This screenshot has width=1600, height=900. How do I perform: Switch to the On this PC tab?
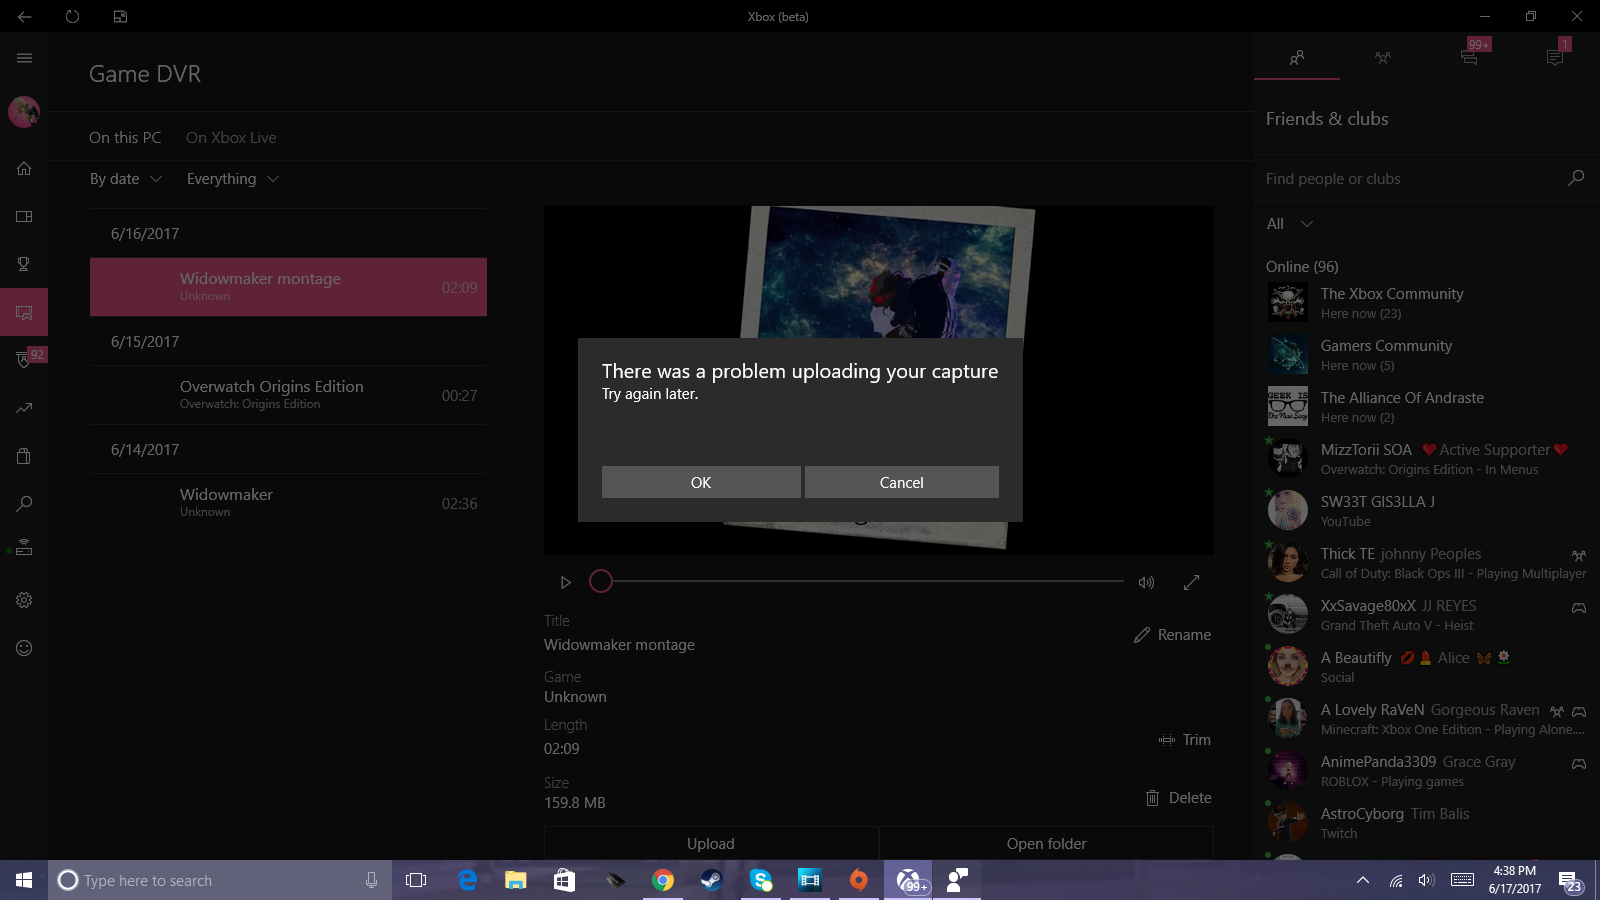coord(125,138)
